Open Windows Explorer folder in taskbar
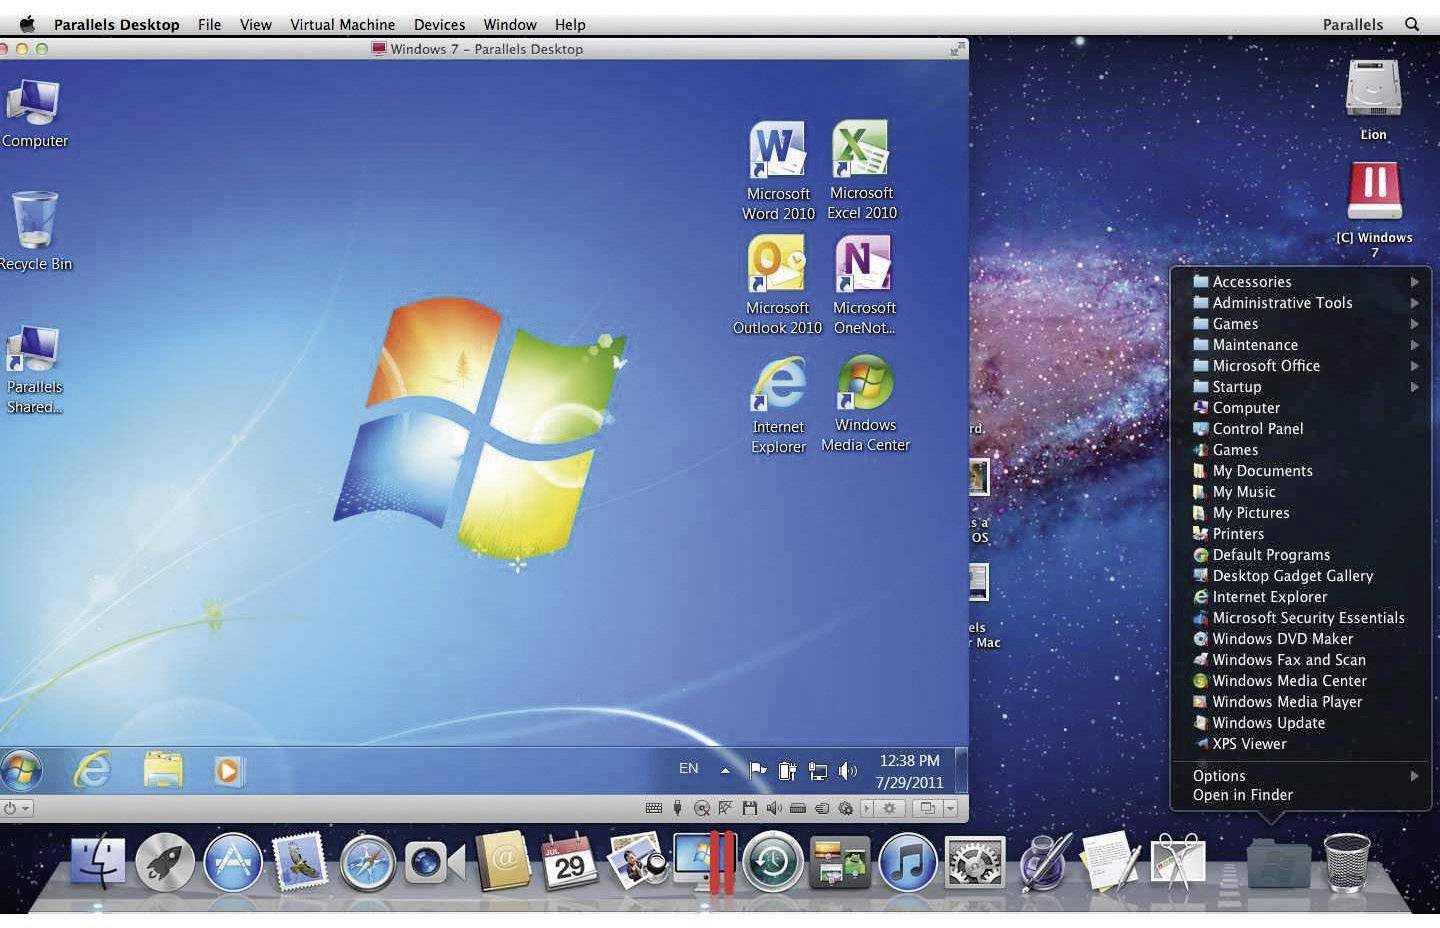Viewport: 1440px width, 928px height. pos(163,770)
